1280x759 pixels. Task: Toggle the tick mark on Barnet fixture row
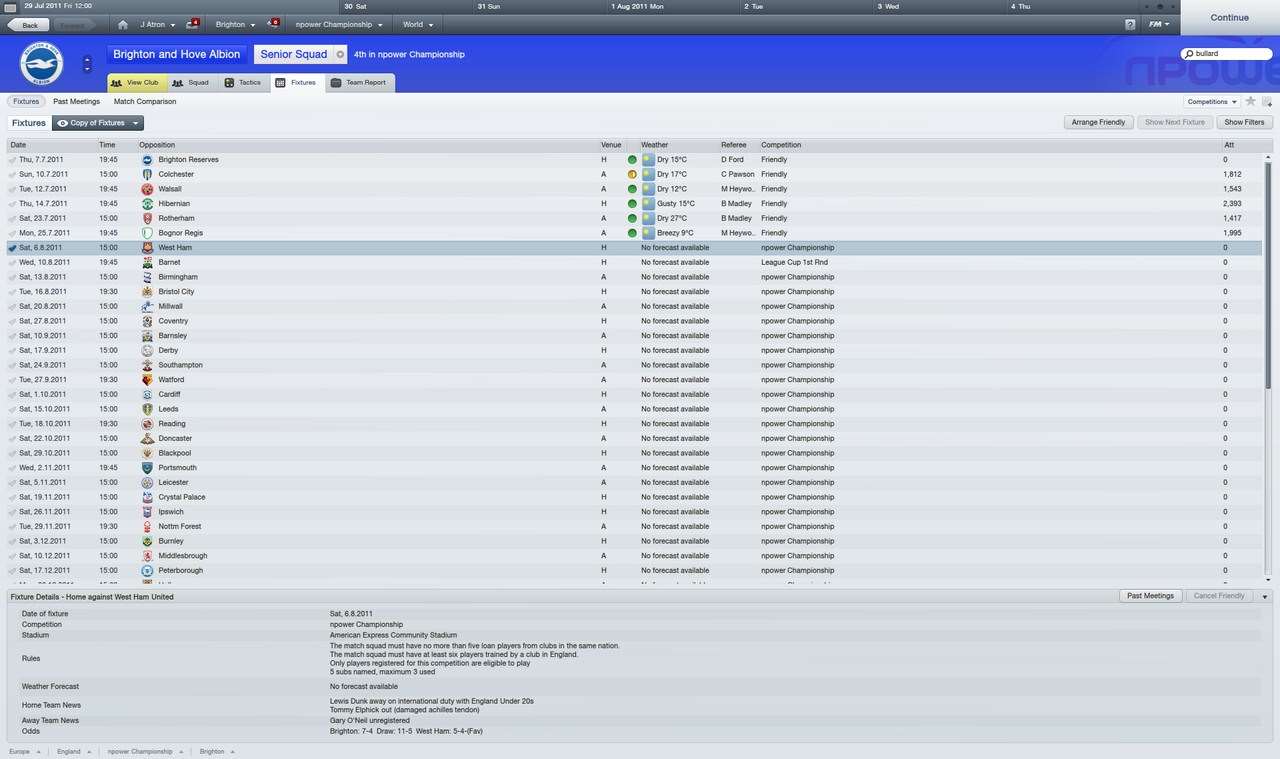[x=12, y=262]
